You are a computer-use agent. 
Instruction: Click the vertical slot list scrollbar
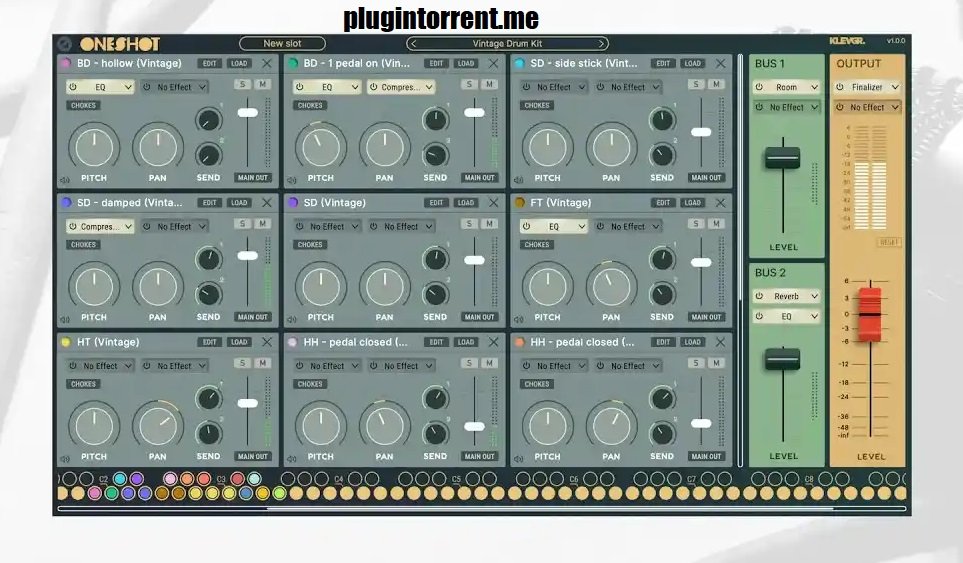pyautogui.click(x=740, y=261)
